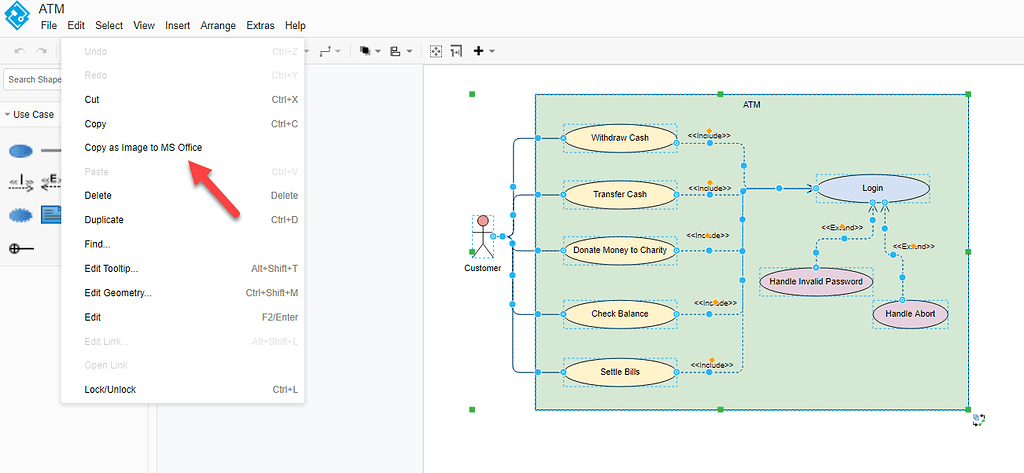This screenshot has height=473, width=1024.
Task: Open the View menu
Action: coord(144,25)
